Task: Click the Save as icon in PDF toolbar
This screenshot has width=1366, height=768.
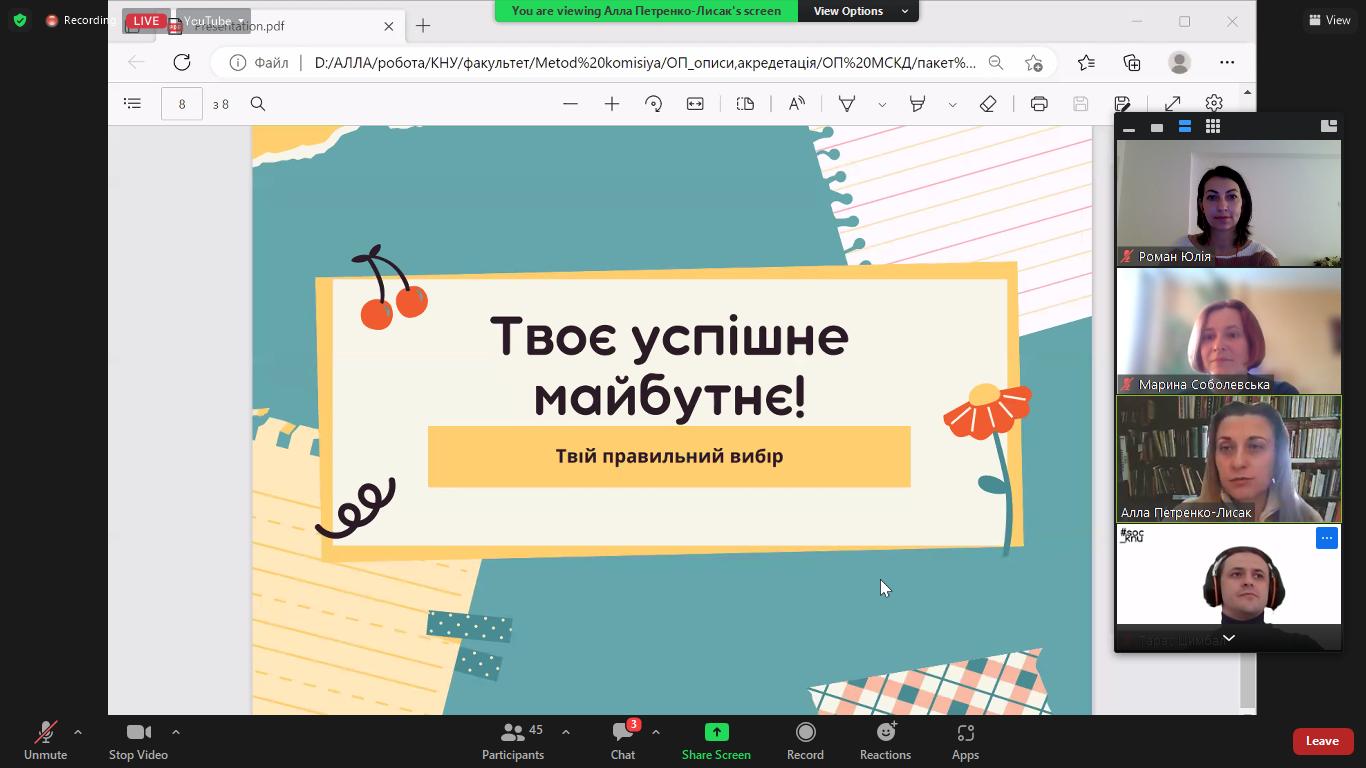Action: click(1122, 104)
